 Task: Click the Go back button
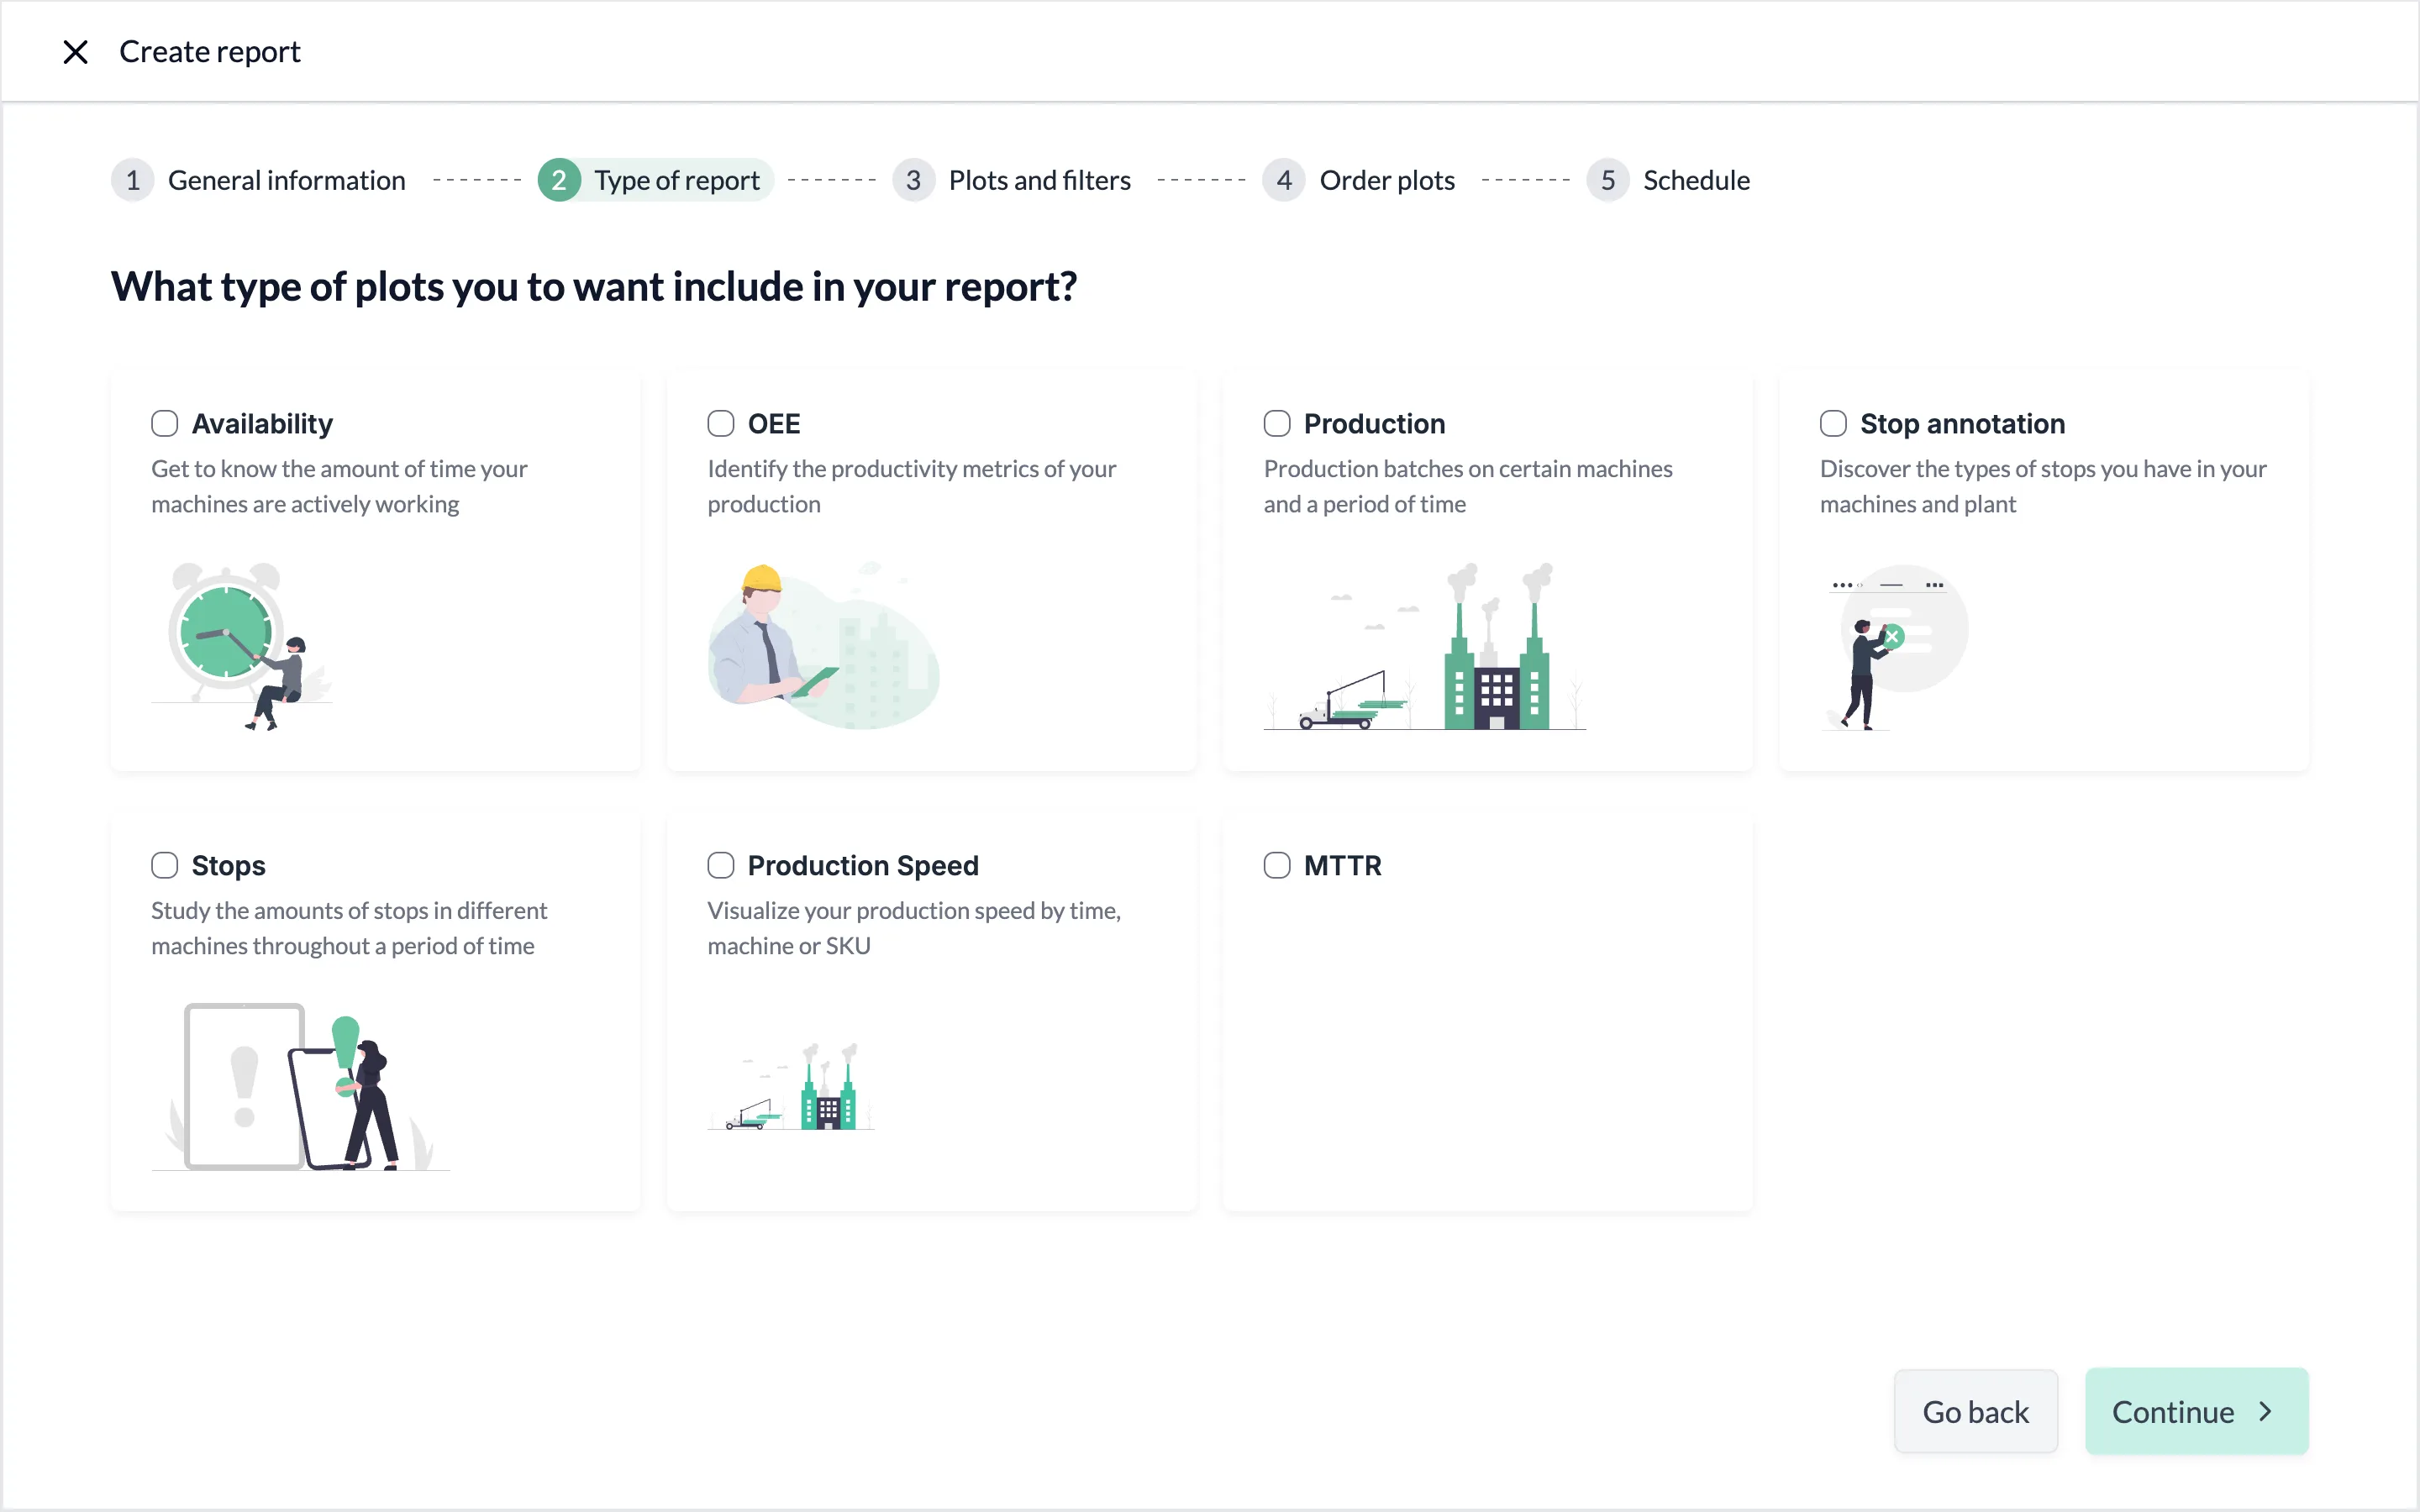pos(1976,1411)
